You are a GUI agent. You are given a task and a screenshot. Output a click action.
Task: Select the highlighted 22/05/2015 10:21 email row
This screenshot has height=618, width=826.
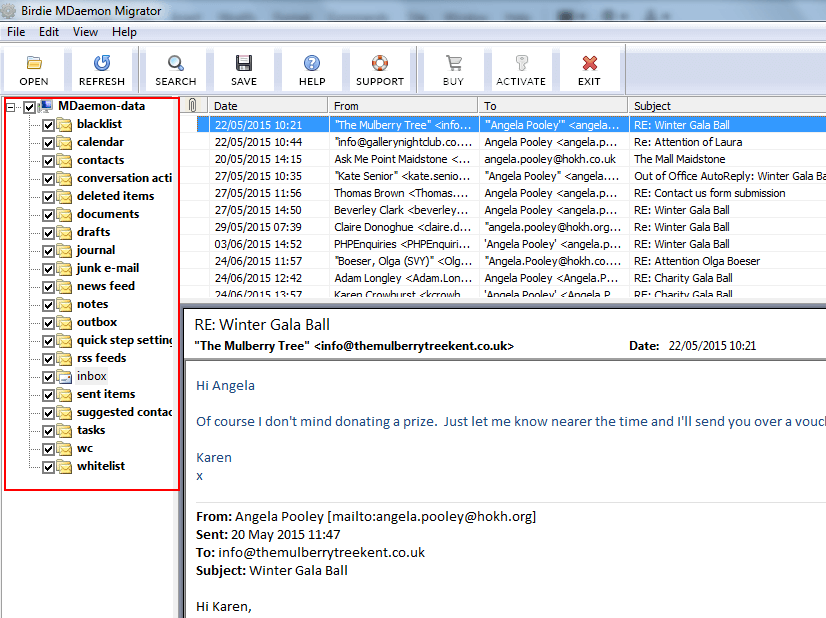(x=511, y=125)
